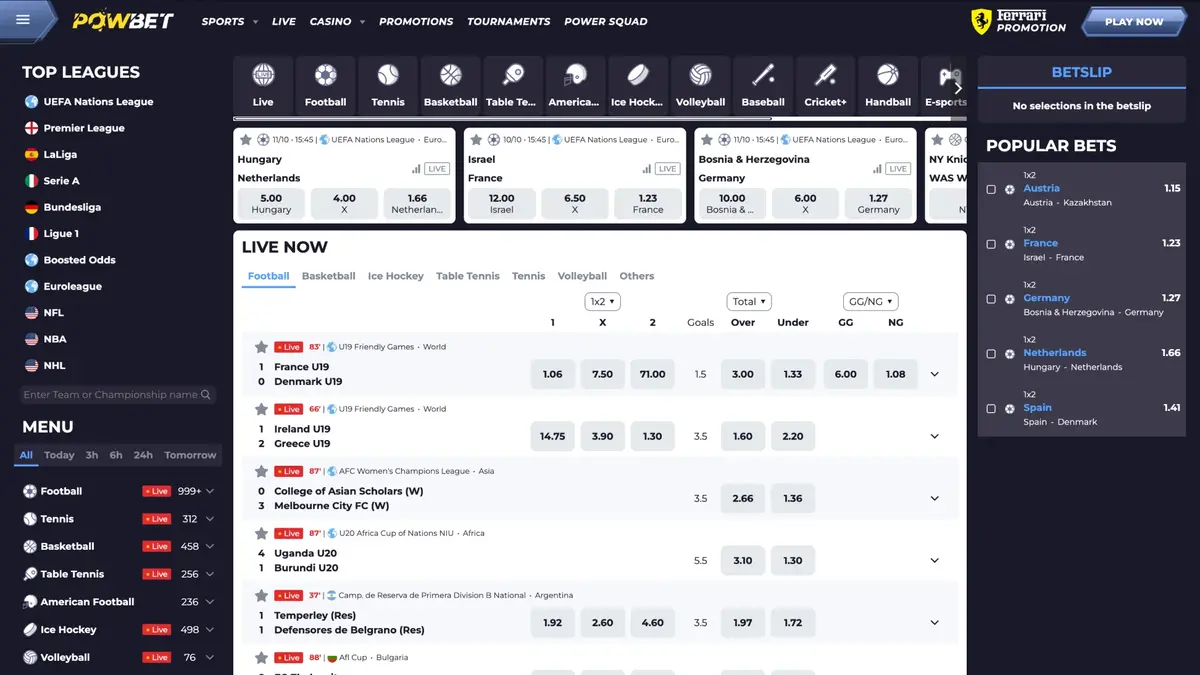Tick the Germany popular bet checkbox
This screenshot has width=1200, height=675.
991,299
